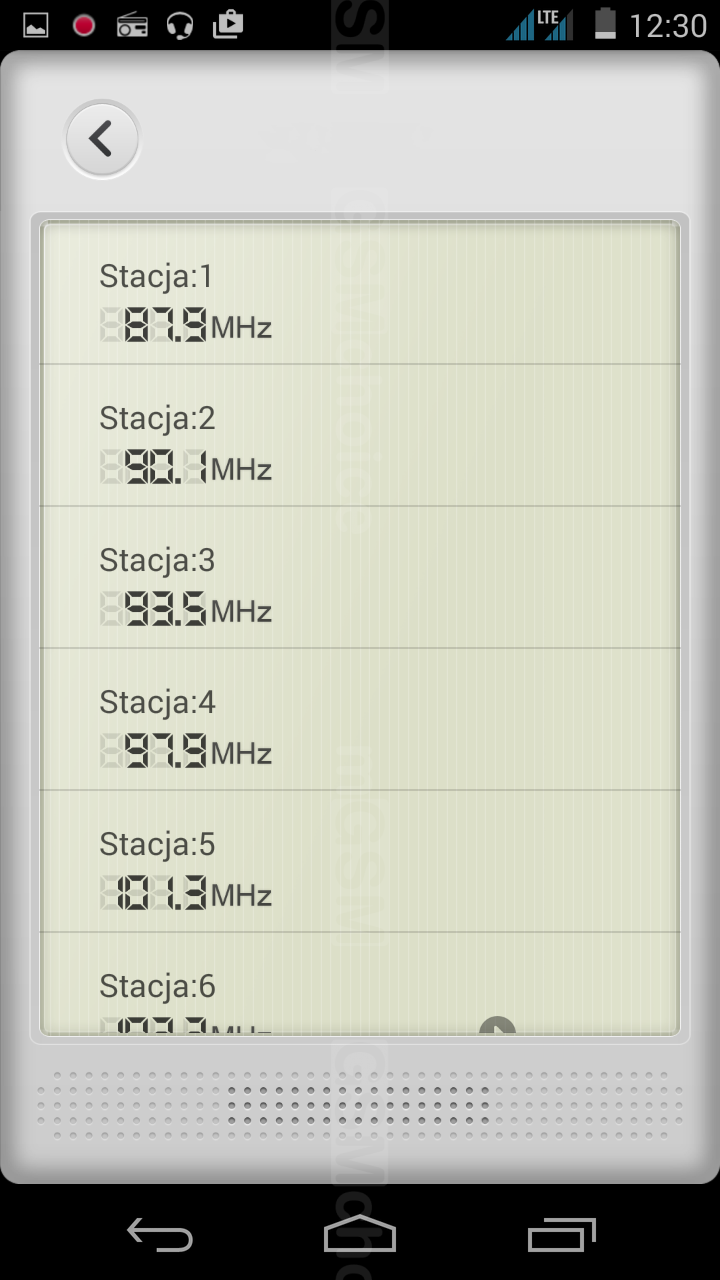720x1280 pixels.
Task: Open recent apps from the navigation bar
Action: 561,1236
